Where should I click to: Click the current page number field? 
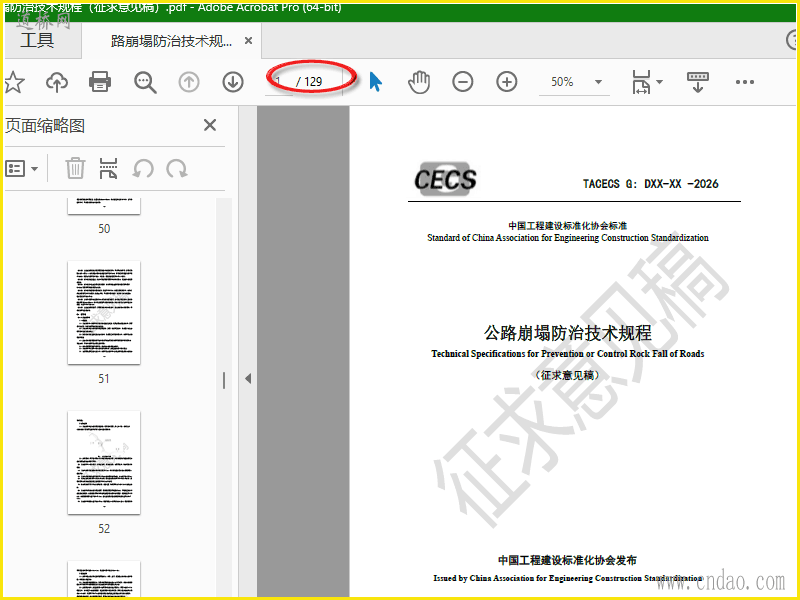coord(279,82)
